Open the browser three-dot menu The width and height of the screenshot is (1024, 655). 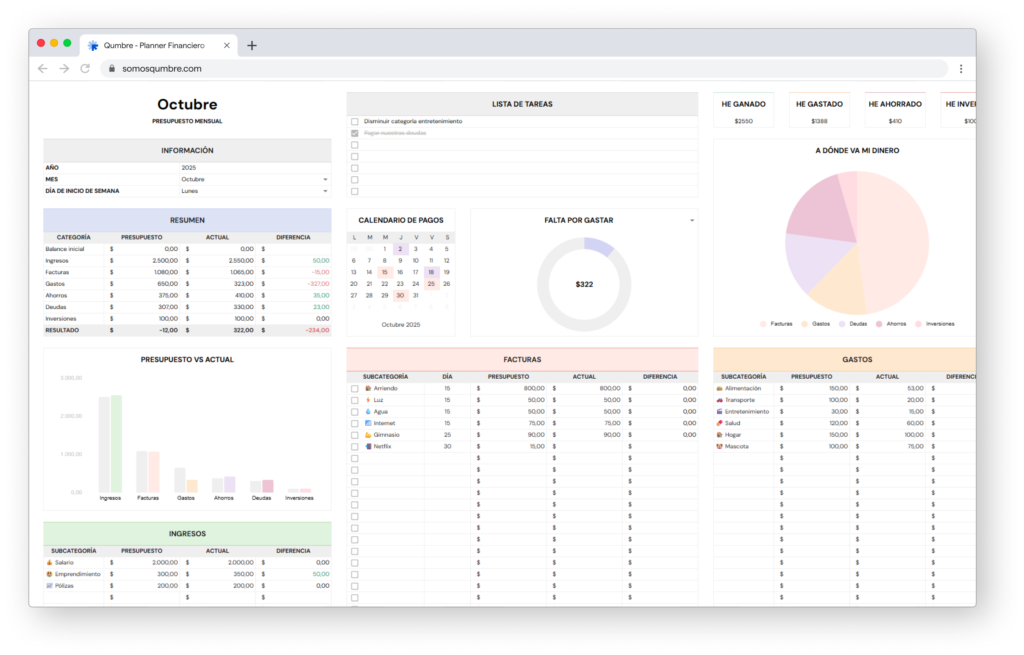pos(961,69)
